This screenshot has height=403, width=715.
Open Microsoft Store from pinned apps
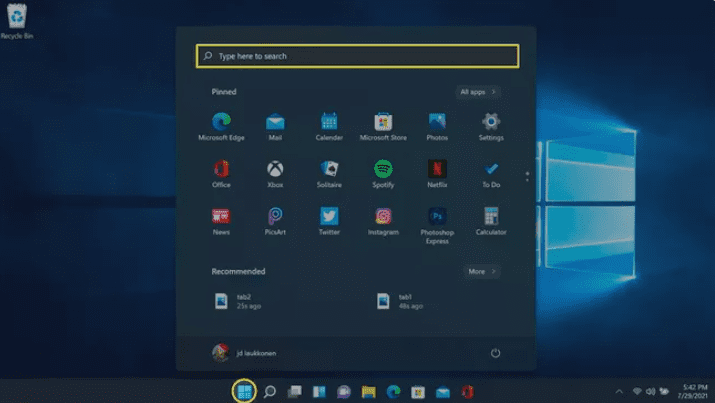383,124
